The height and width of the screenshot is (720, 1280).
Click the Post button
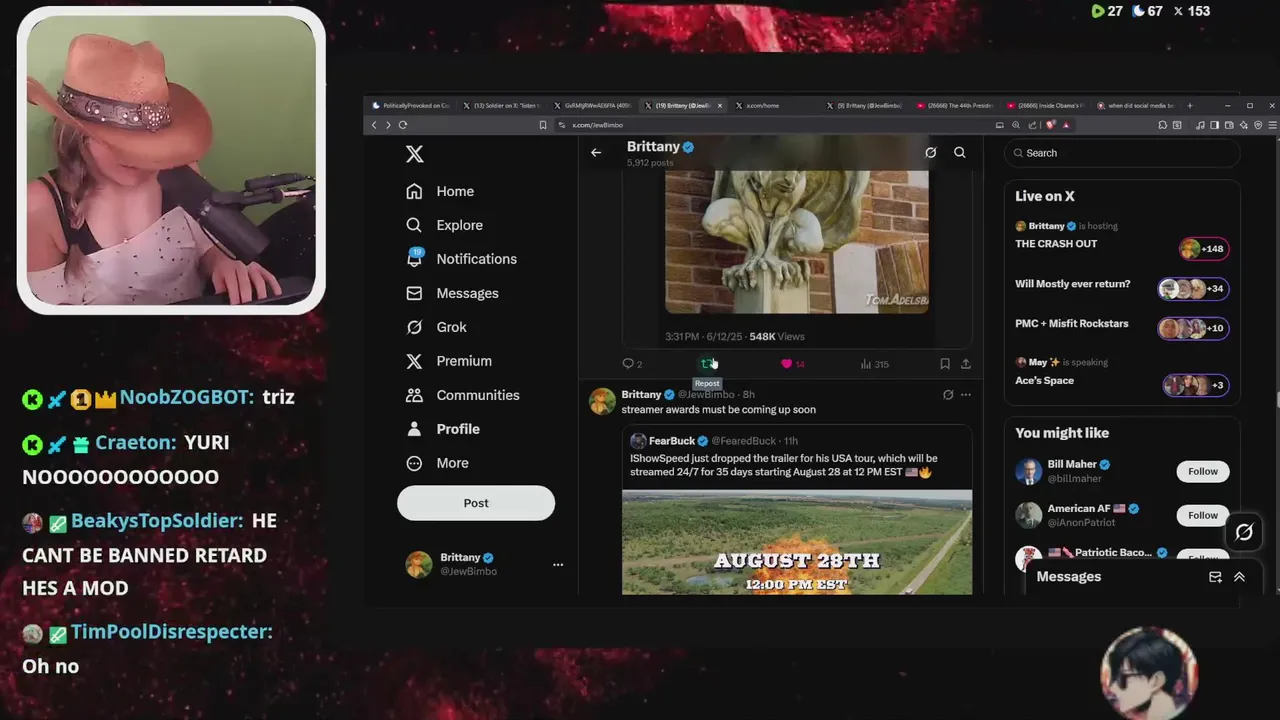point(476,503)
